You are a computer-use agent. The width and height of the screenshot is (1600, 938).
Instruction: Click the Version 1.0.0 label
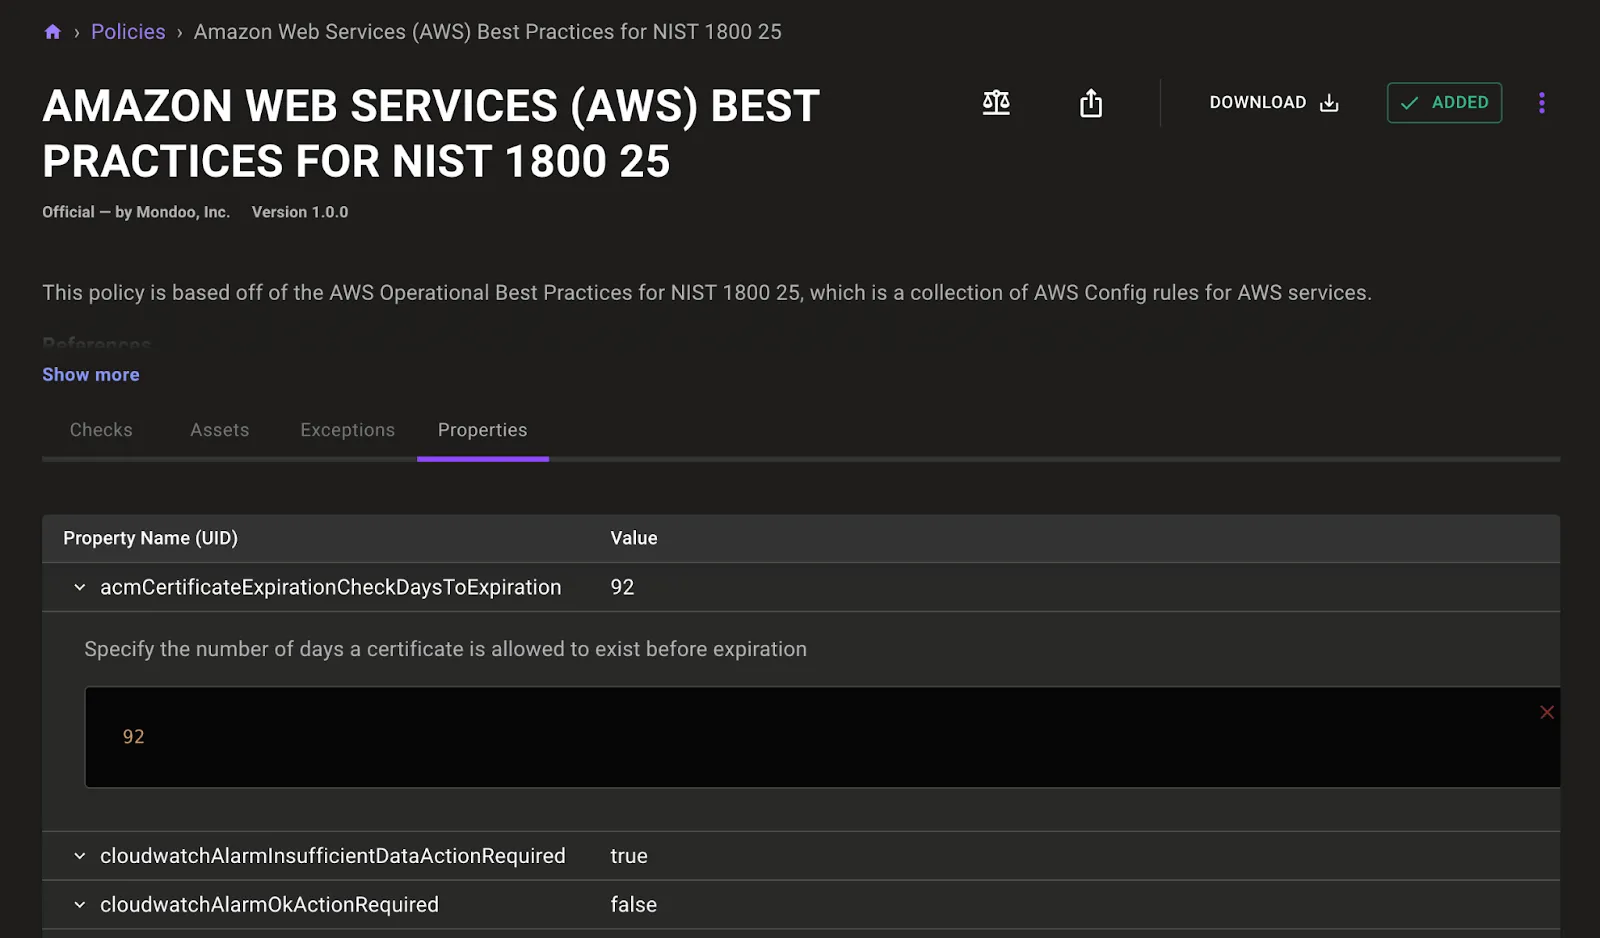300,212
